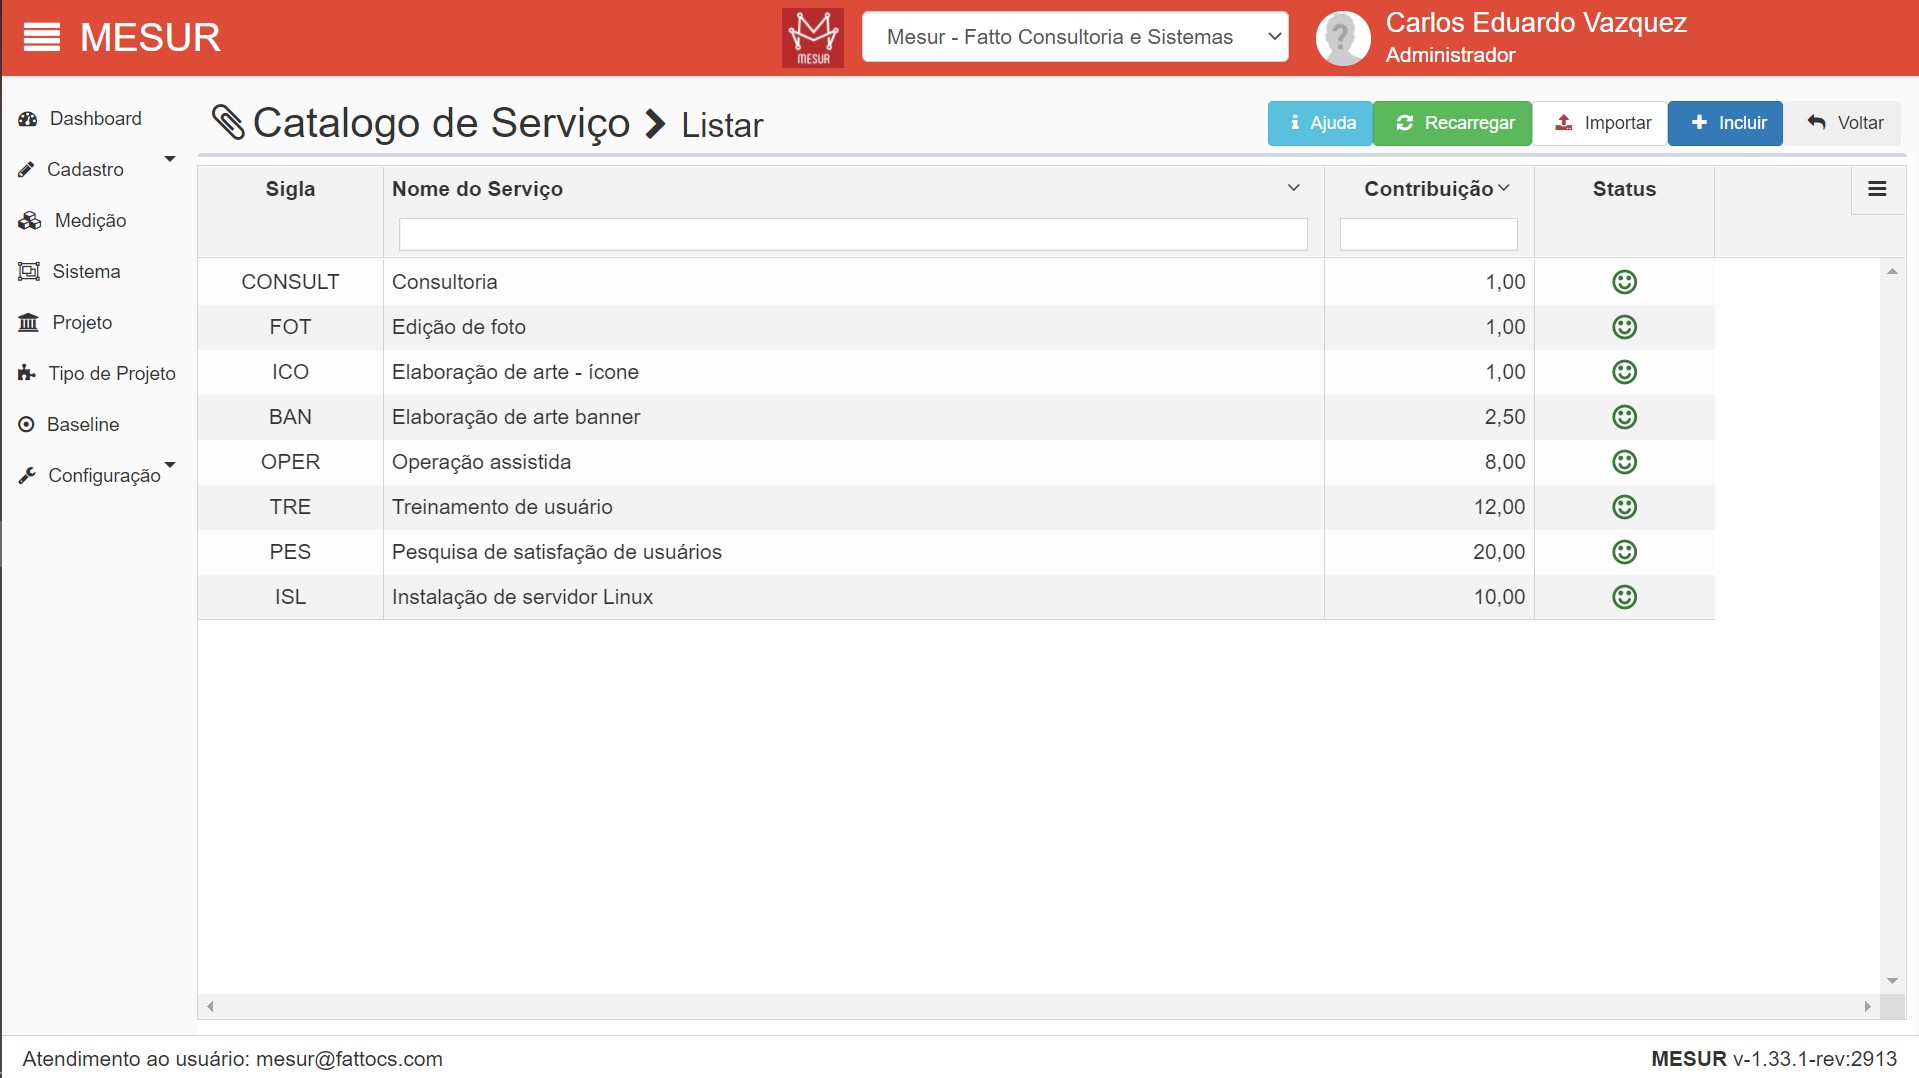Screen dimensions: 1919x1078
Task: Click the Consultoria service name
Action: click(x=444, y=282)
